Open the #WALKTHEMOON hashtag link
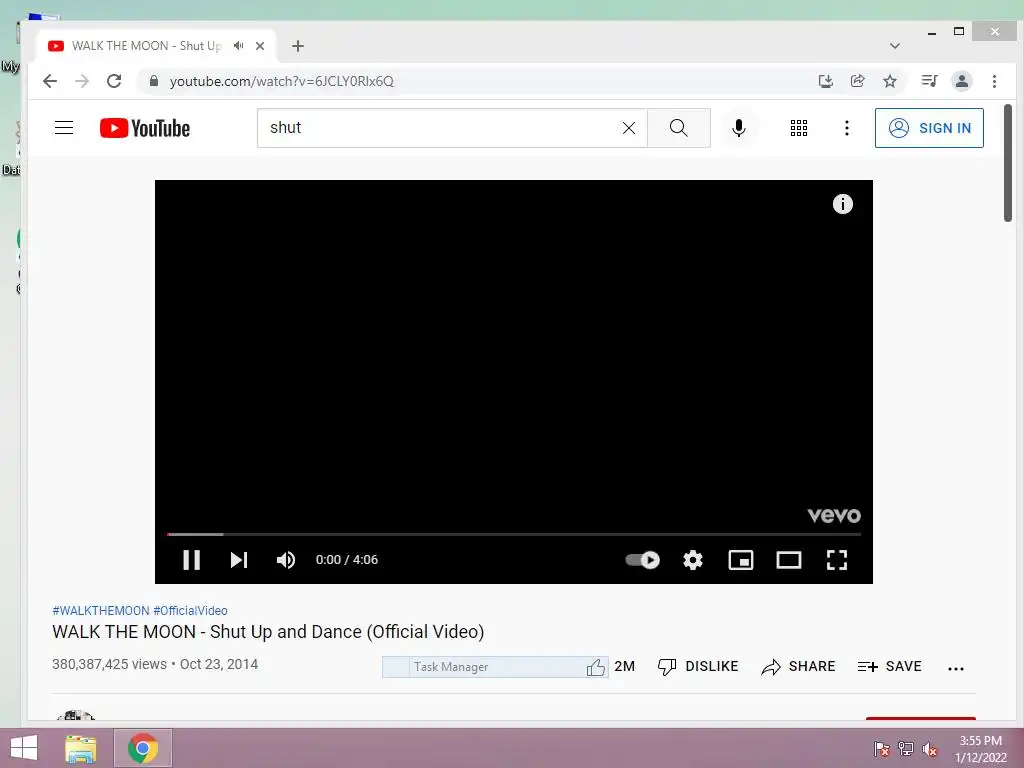 pyautogui.click(x=101, y=611)
